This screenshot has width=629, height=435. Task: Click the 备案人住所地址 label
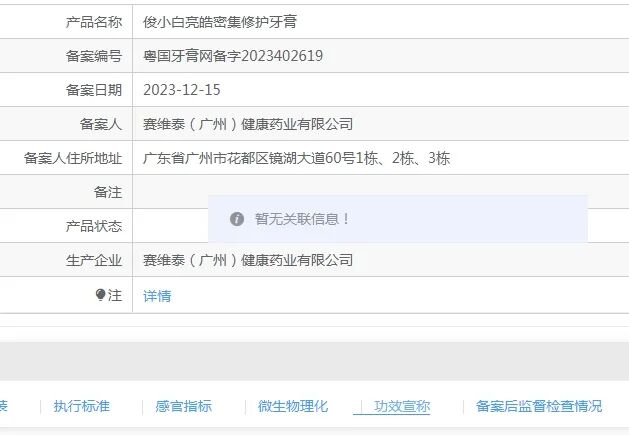73,158
